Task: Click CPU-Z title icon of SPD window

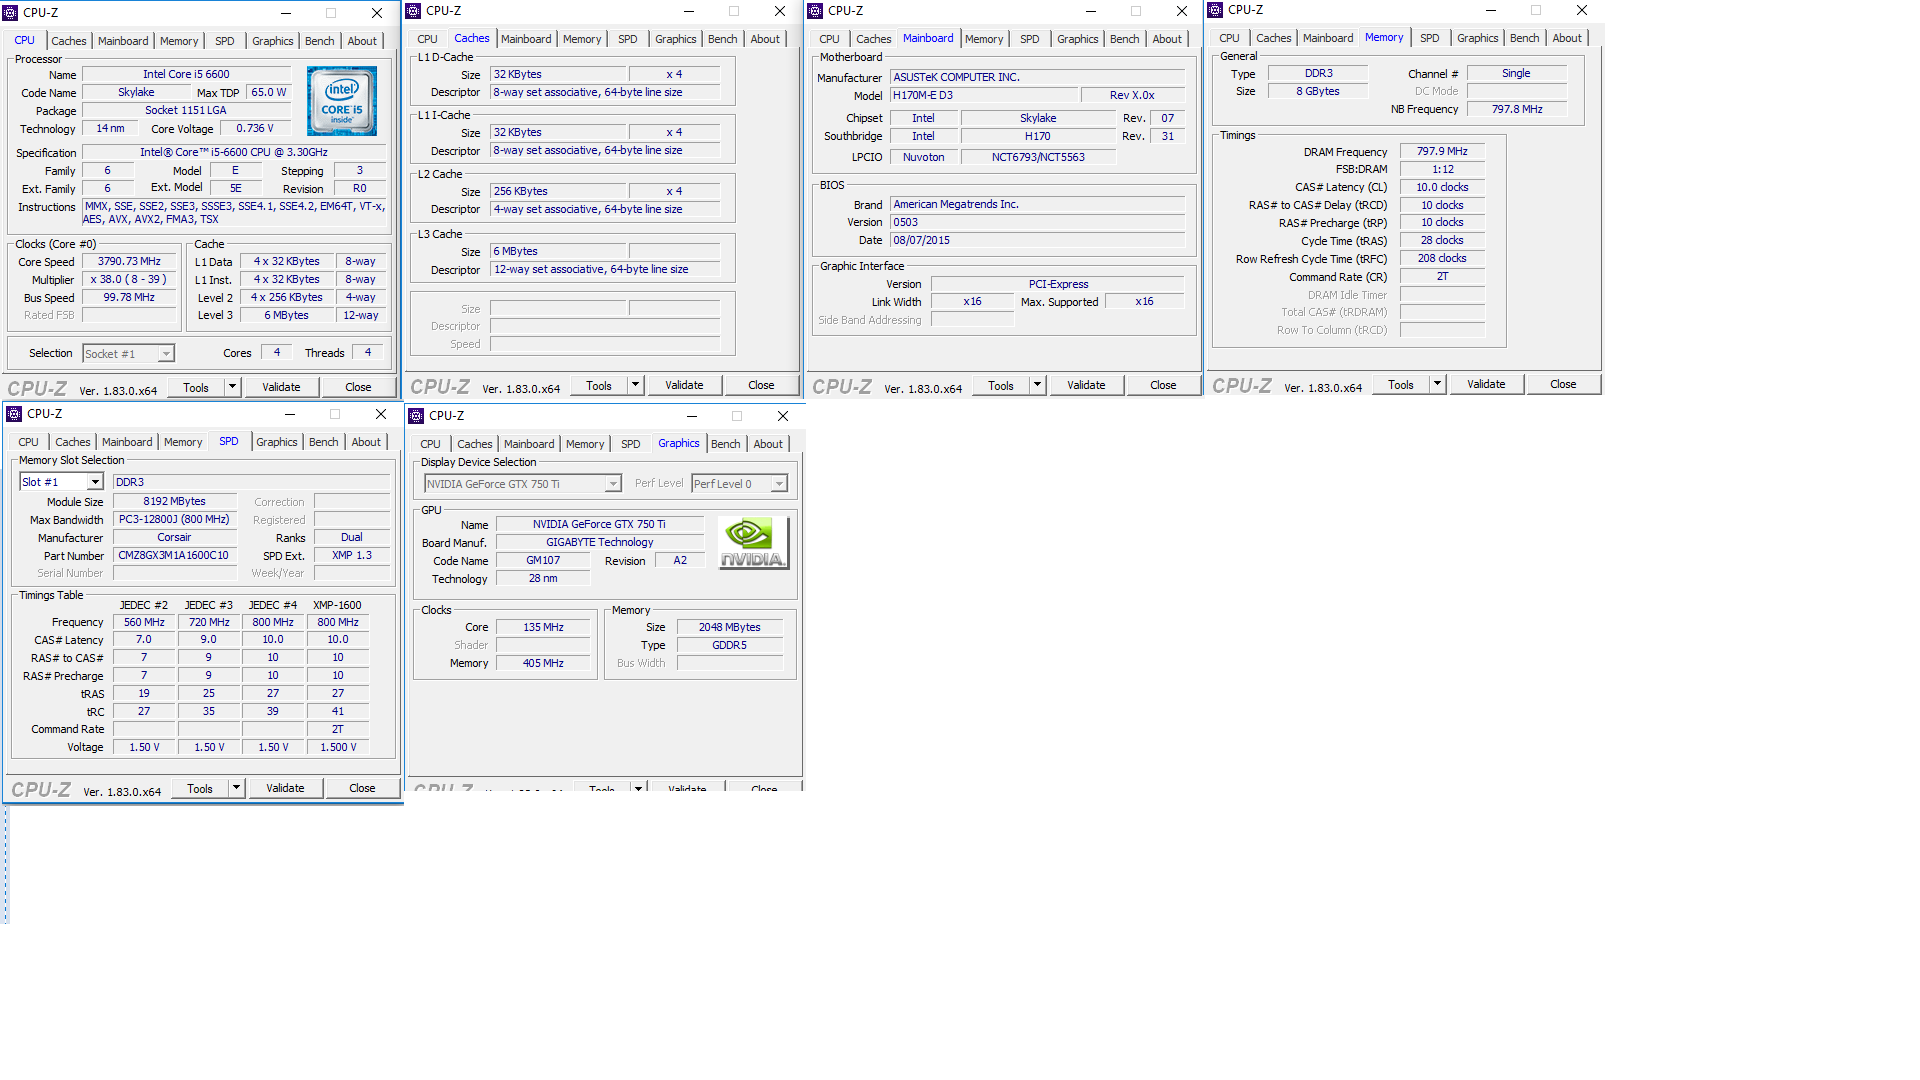Action: [x=14, y=414]
